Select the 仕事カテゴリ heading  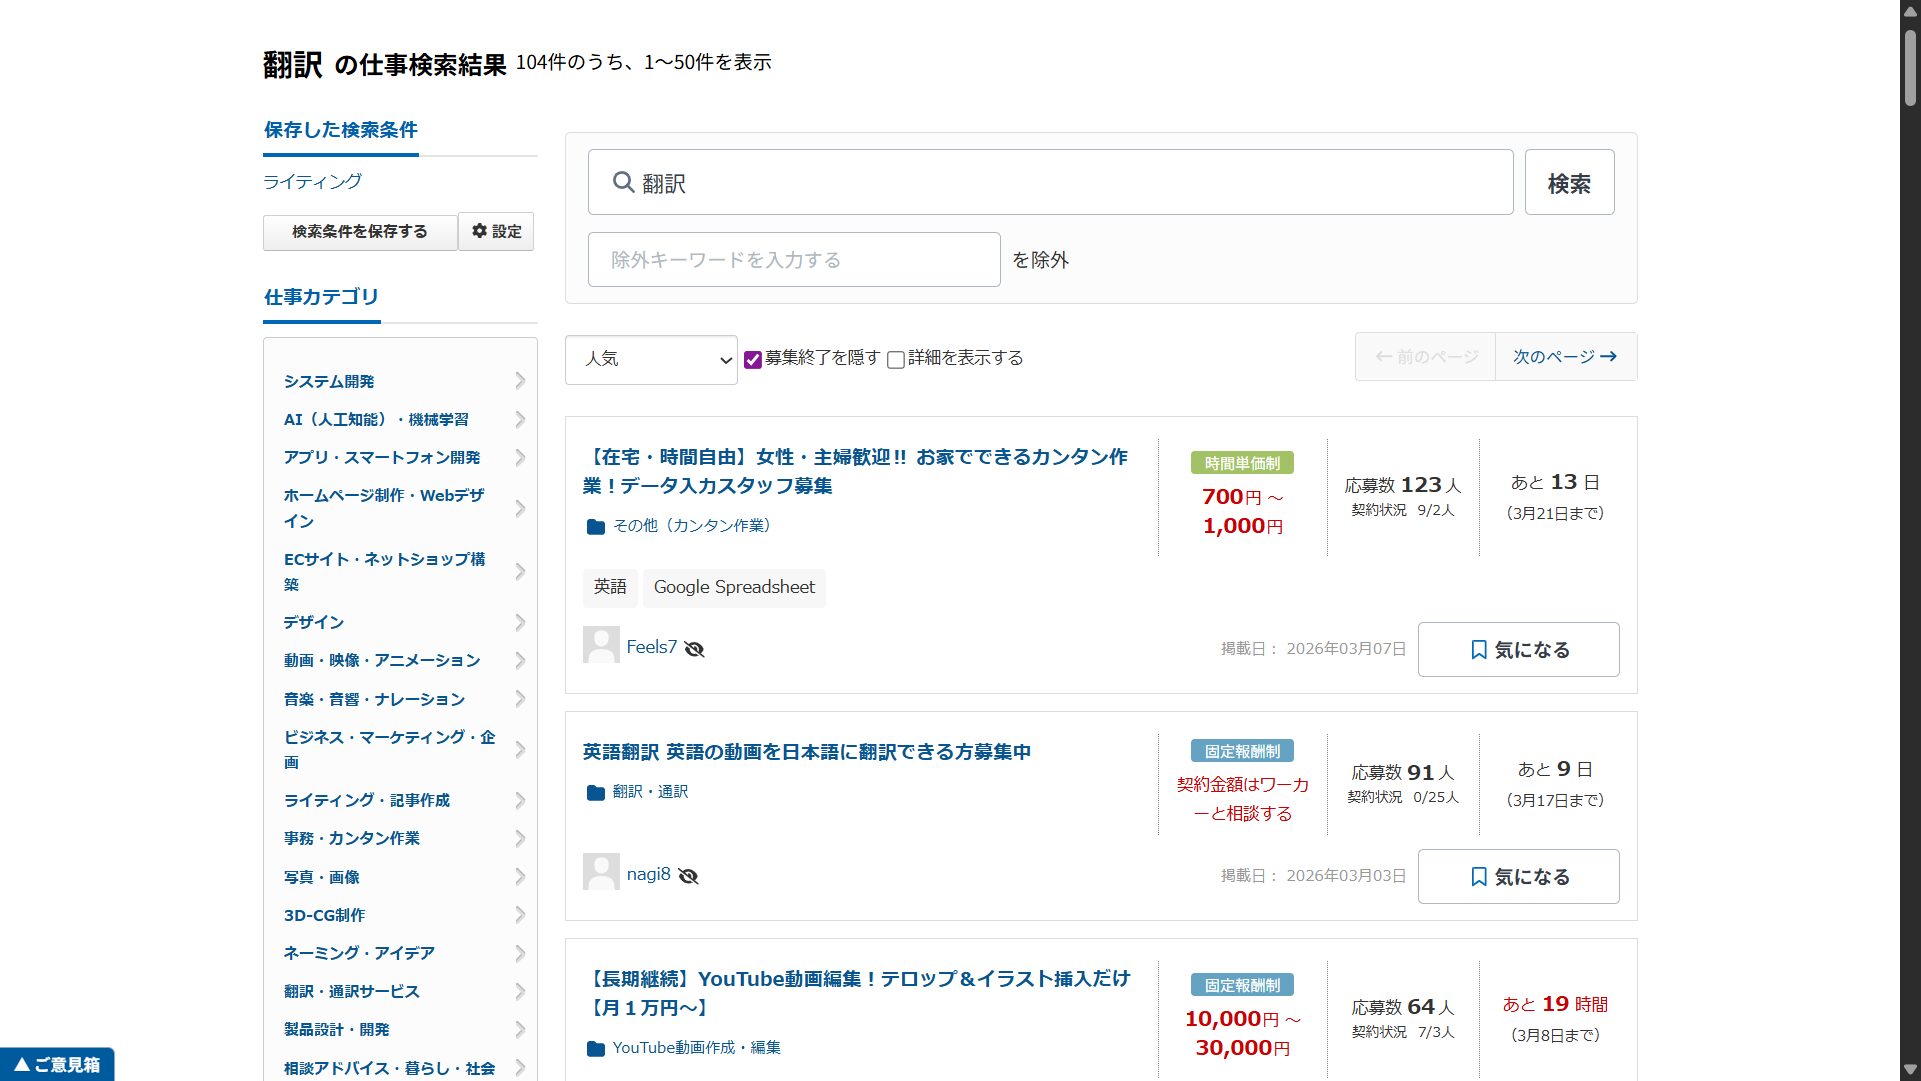click(321, 296)
